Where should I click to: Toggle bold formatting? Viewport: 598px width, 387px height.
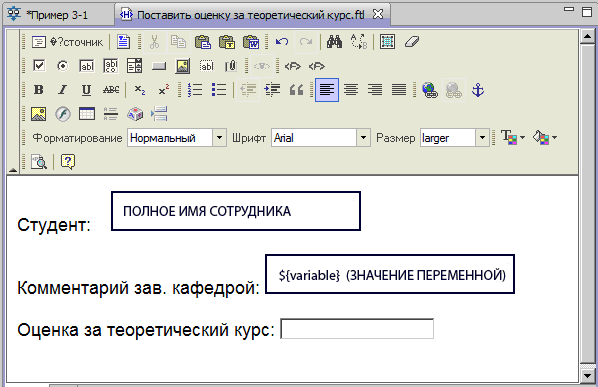(39, 90)
